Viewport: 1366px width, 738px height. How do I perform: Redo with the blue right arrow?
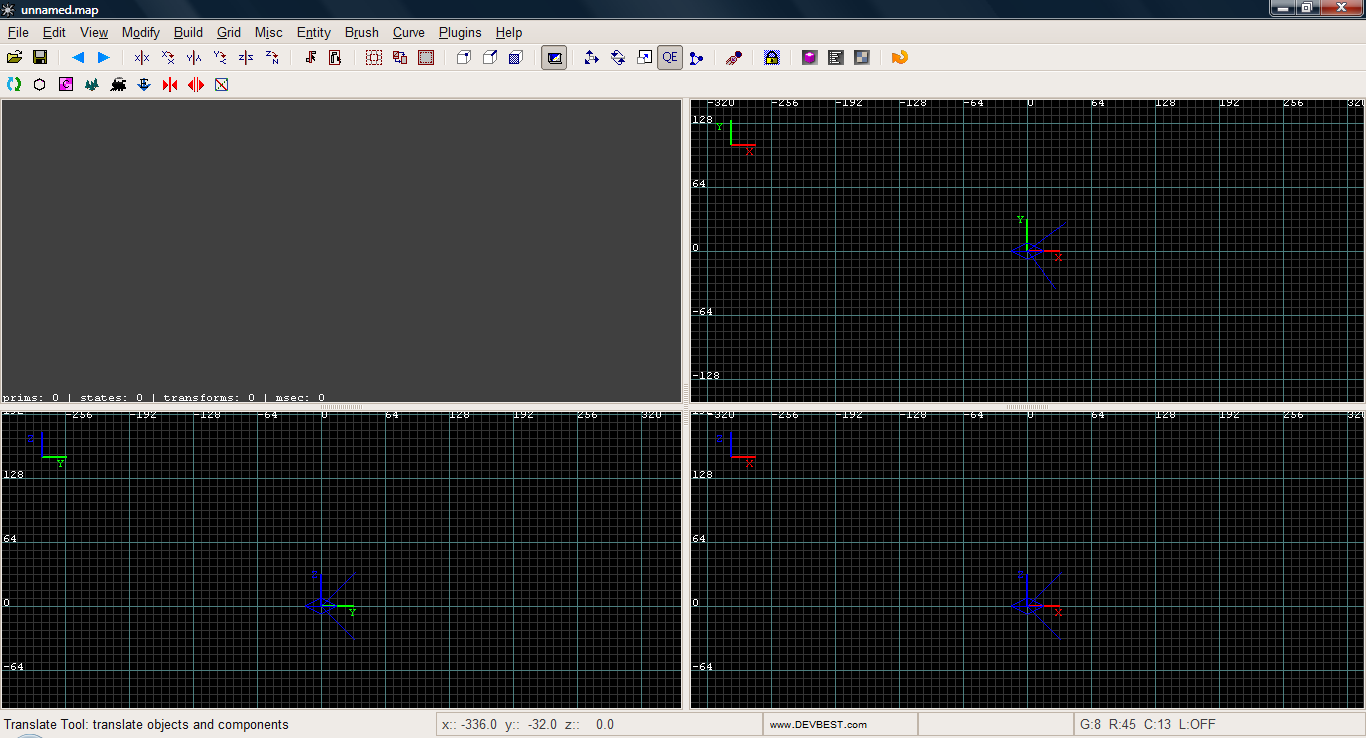pyautogui.click(x=103, y=58)
